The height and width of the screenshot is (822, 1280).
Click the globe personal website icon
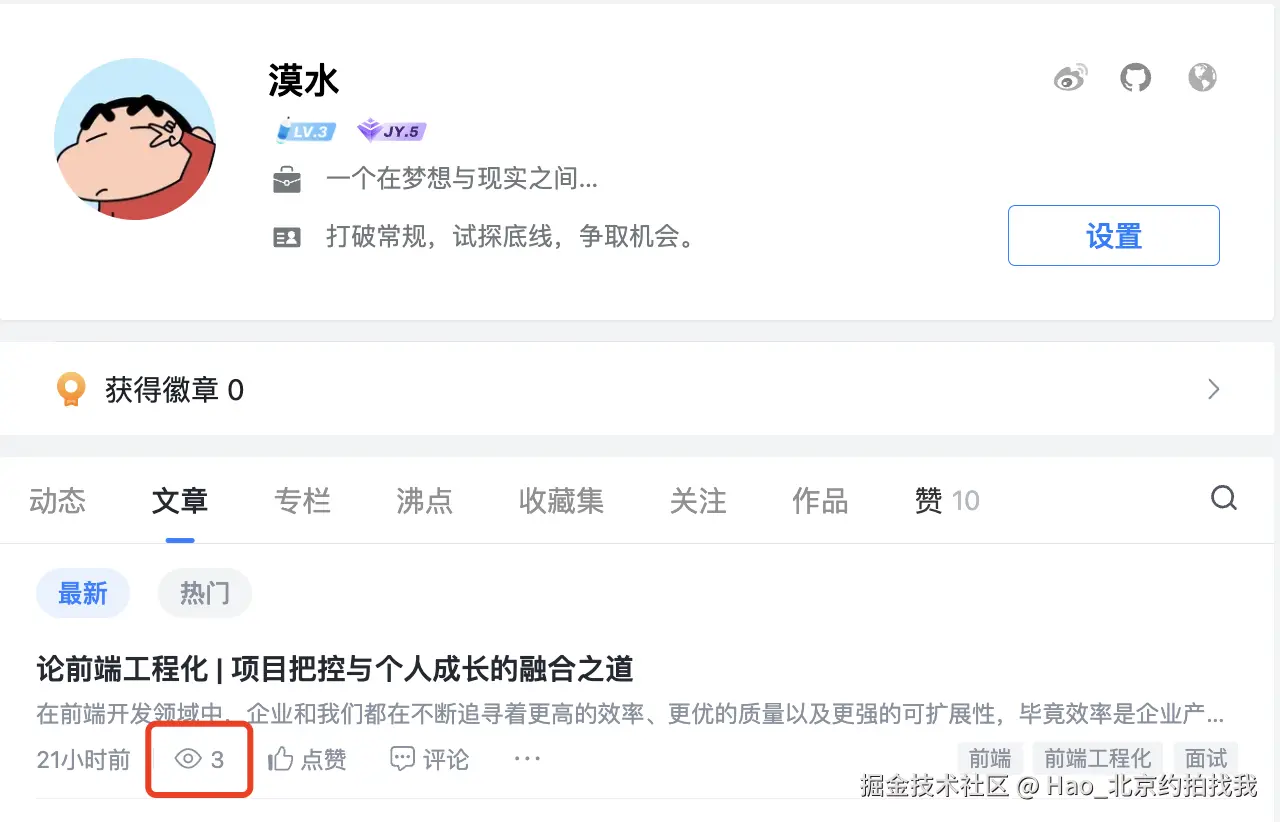[1202, 76]
